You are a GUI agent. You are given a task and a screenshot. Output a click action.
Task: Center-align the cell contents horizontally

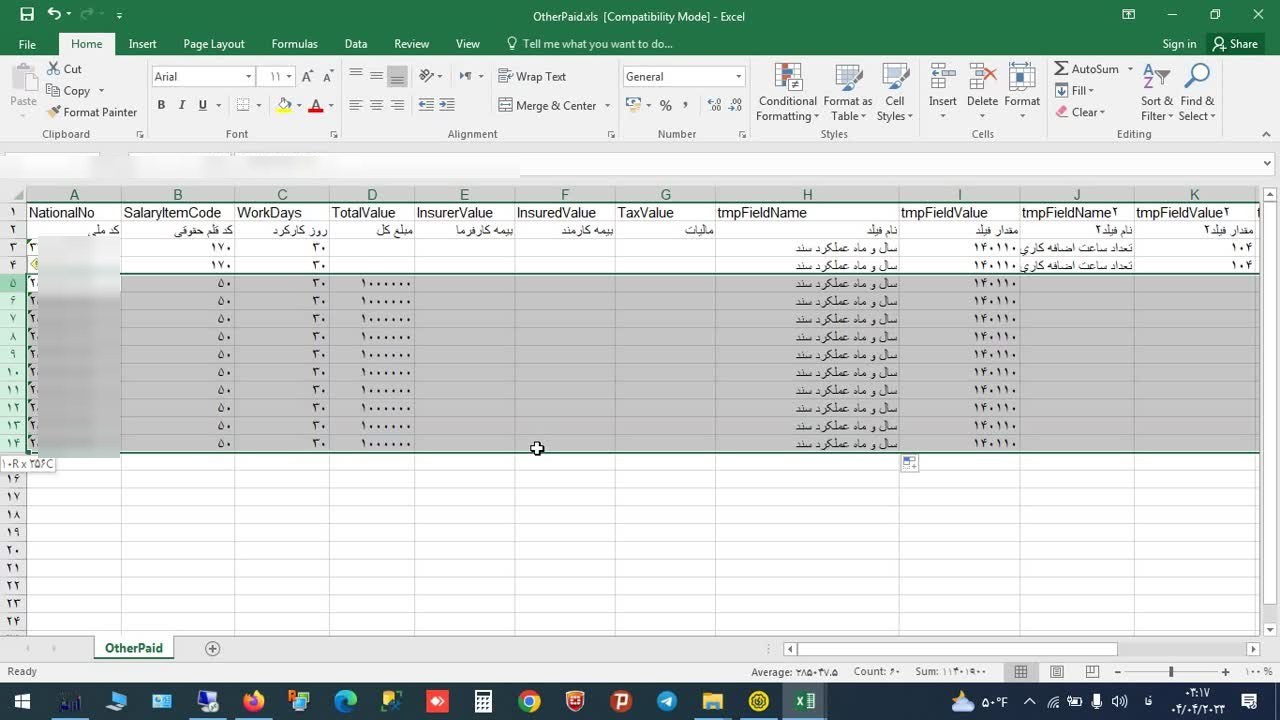[x=376, y=105]
